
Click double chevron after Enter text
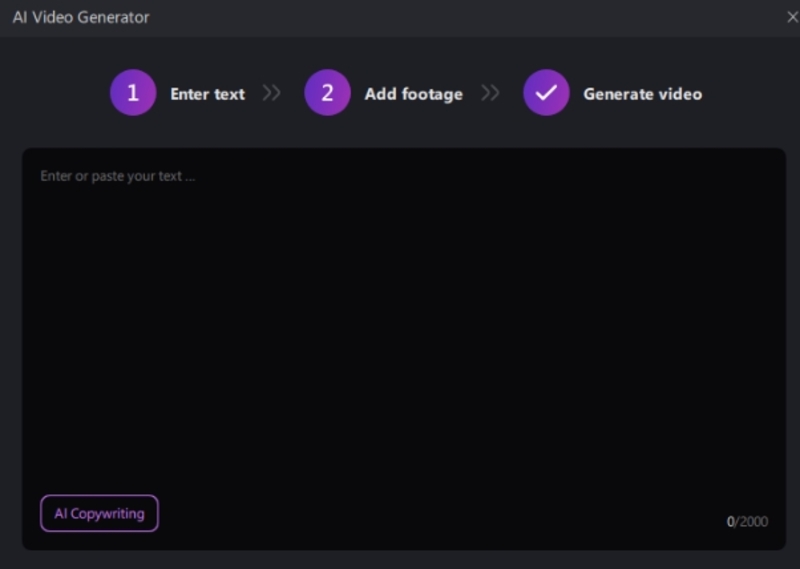[271, 93]
